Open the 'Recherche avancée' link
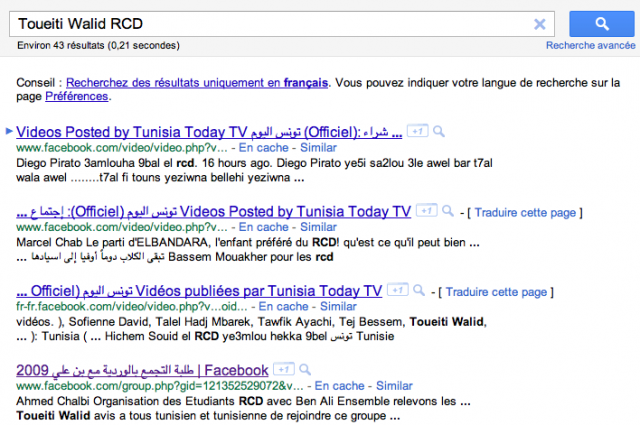The height and width of the screenshot is (425, 640). (592, 45)
